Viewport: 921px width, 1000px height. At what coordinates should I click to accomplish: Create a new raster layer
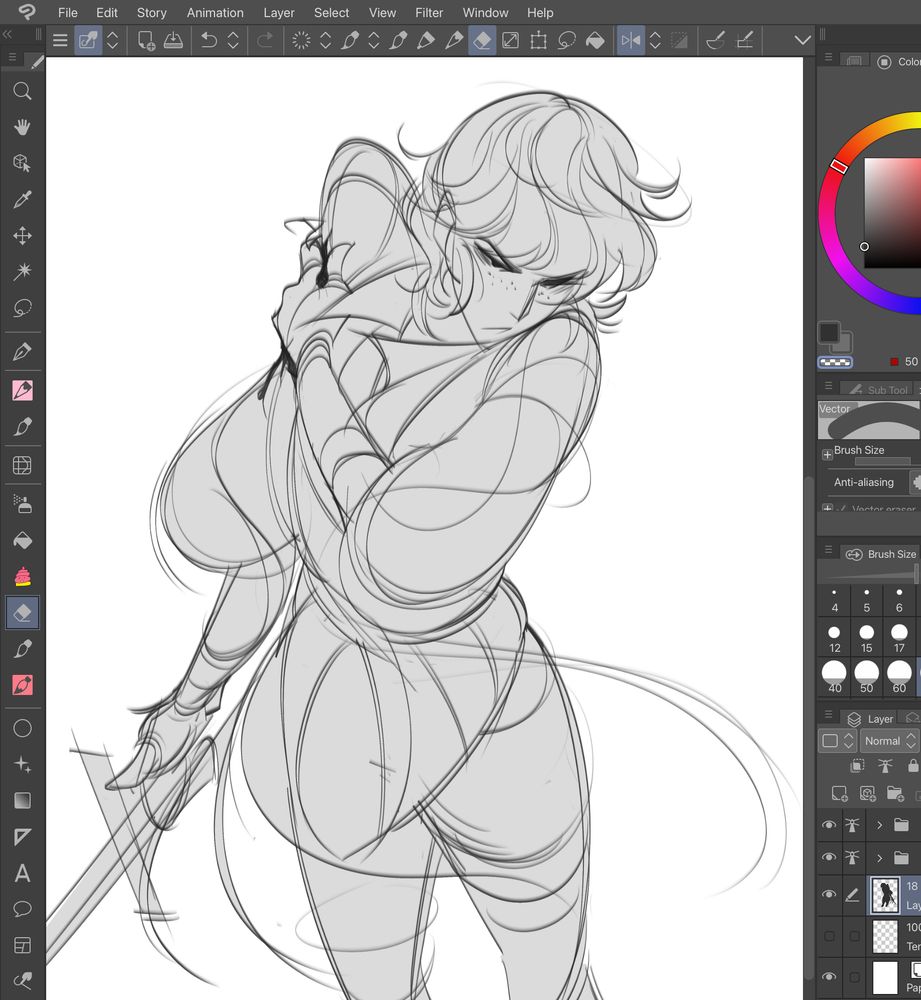click(841, 792)
